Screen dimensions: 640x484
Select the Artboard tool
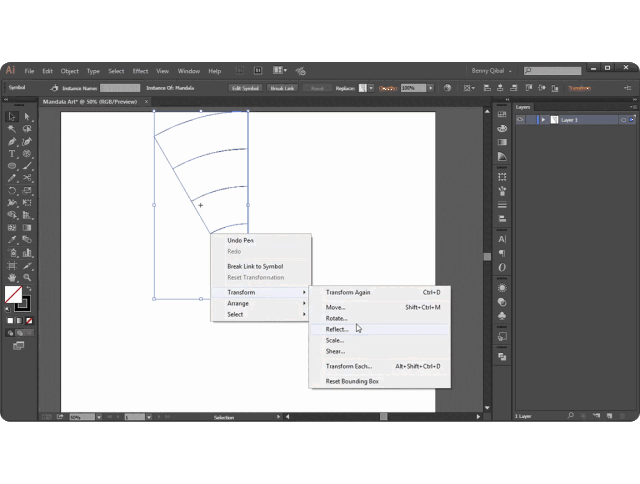point(12,266)
